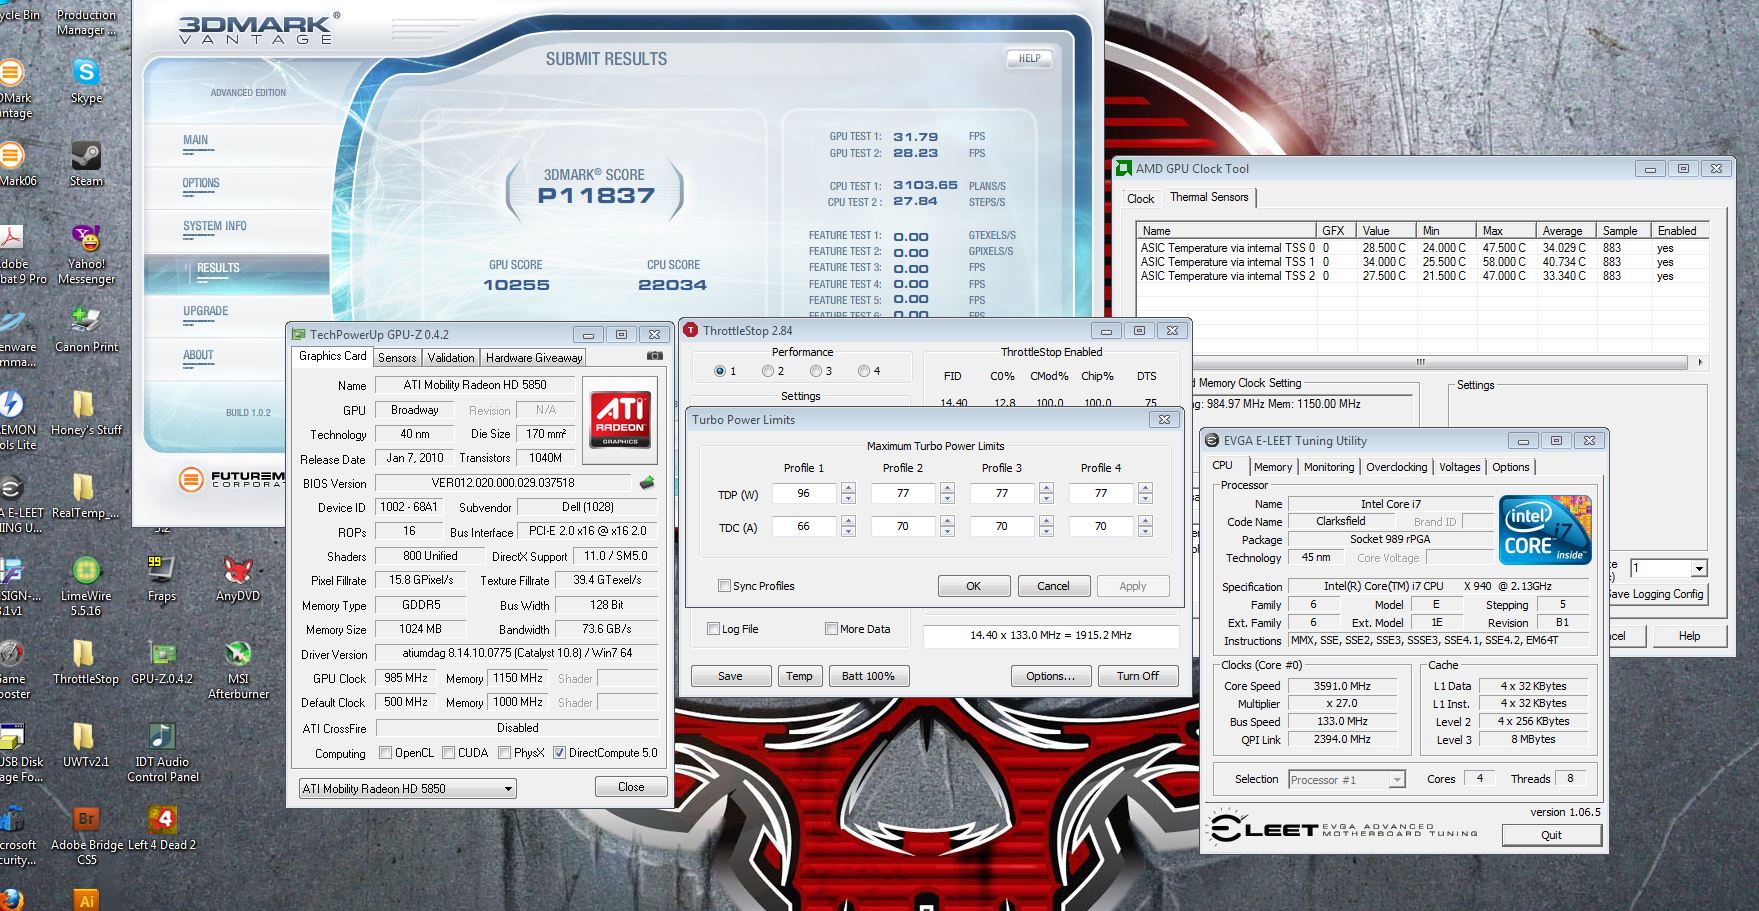Launch MSI Afterburner from the desktop
The width and height of the screenshot is (1759, 911).
pos(238,655)
